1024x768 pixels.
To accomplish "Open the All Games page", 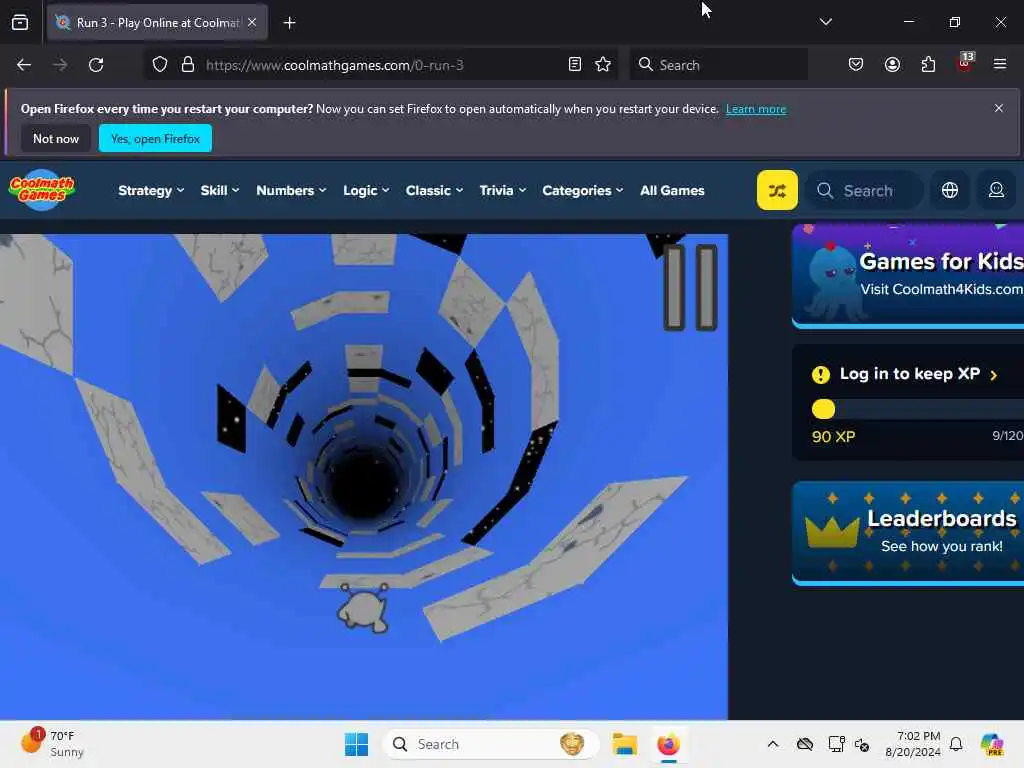I will (x=672, y=191).
